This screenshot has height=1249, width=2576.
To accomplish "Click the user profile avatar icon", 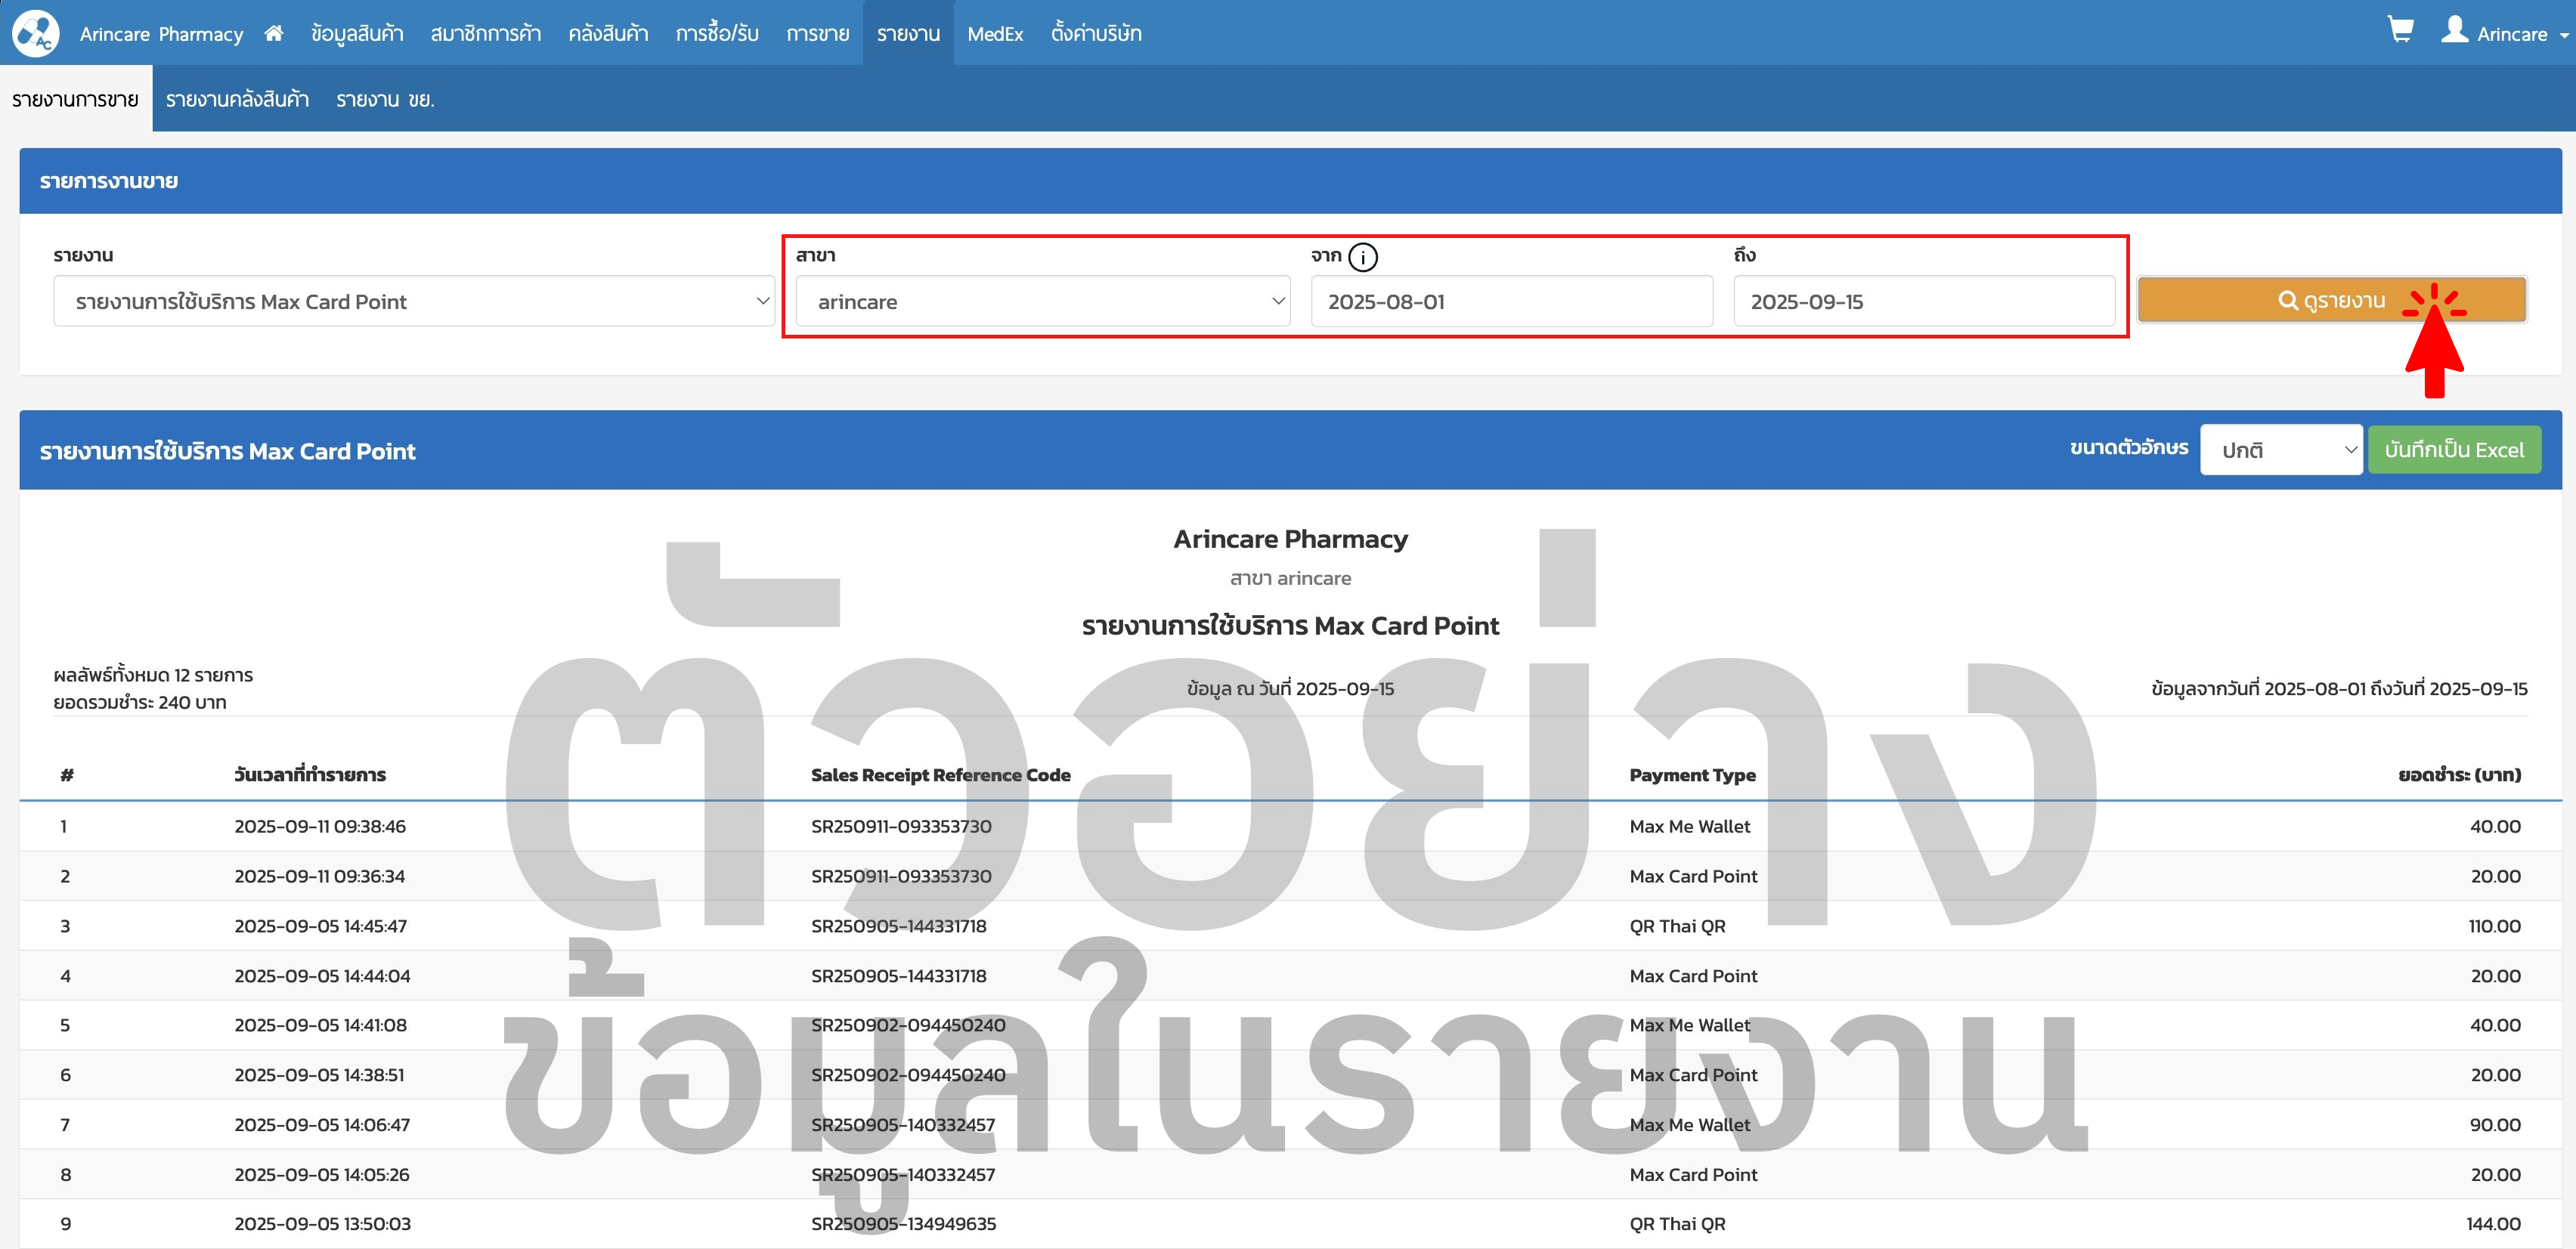I will (2454, 30).
